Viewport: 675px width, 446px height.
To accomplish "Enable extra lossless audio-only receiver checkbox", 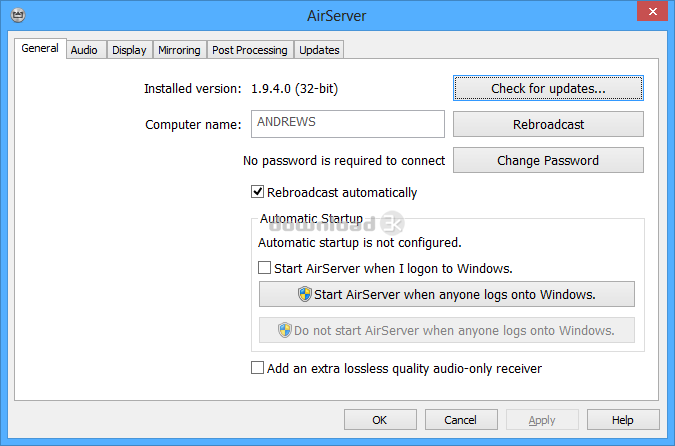I will point(258,368).
